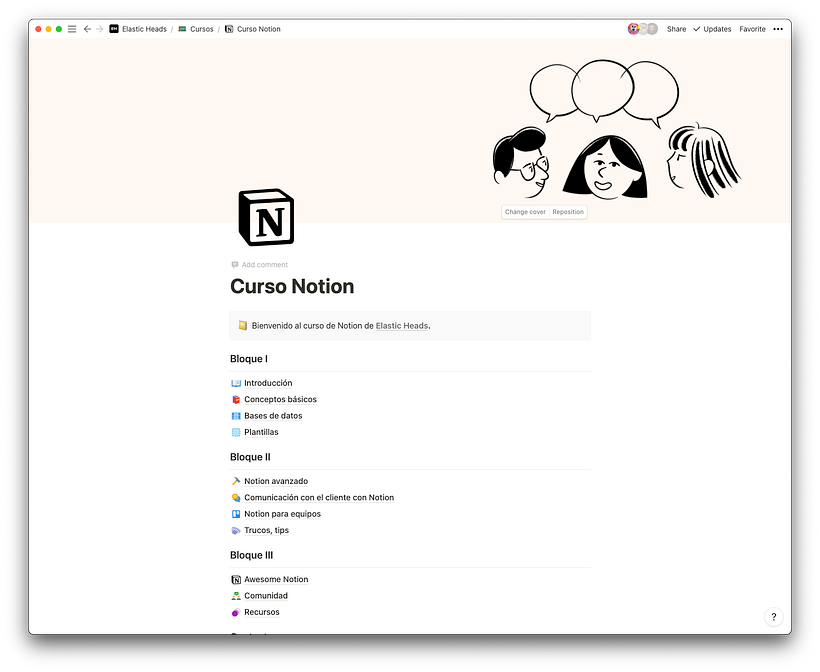Follow the Elastic Heads link in callout
Image resolution: width=820 pixels, height=672 pixels.
coord(402,325)
